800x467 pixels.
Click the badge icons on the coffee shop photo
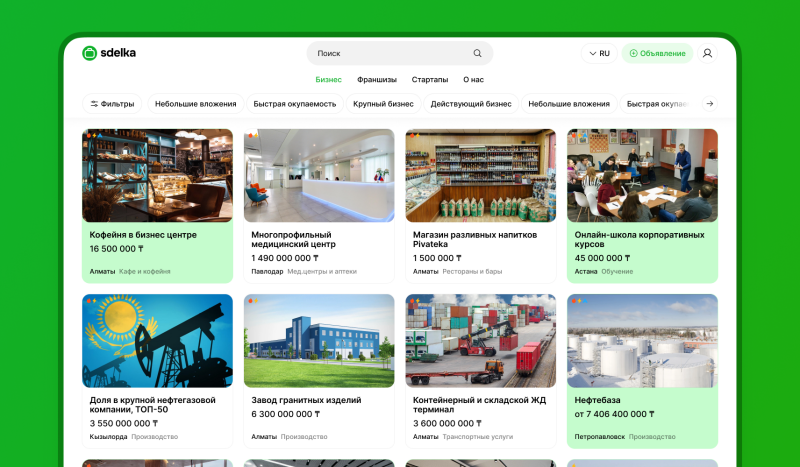pos(94,136)
